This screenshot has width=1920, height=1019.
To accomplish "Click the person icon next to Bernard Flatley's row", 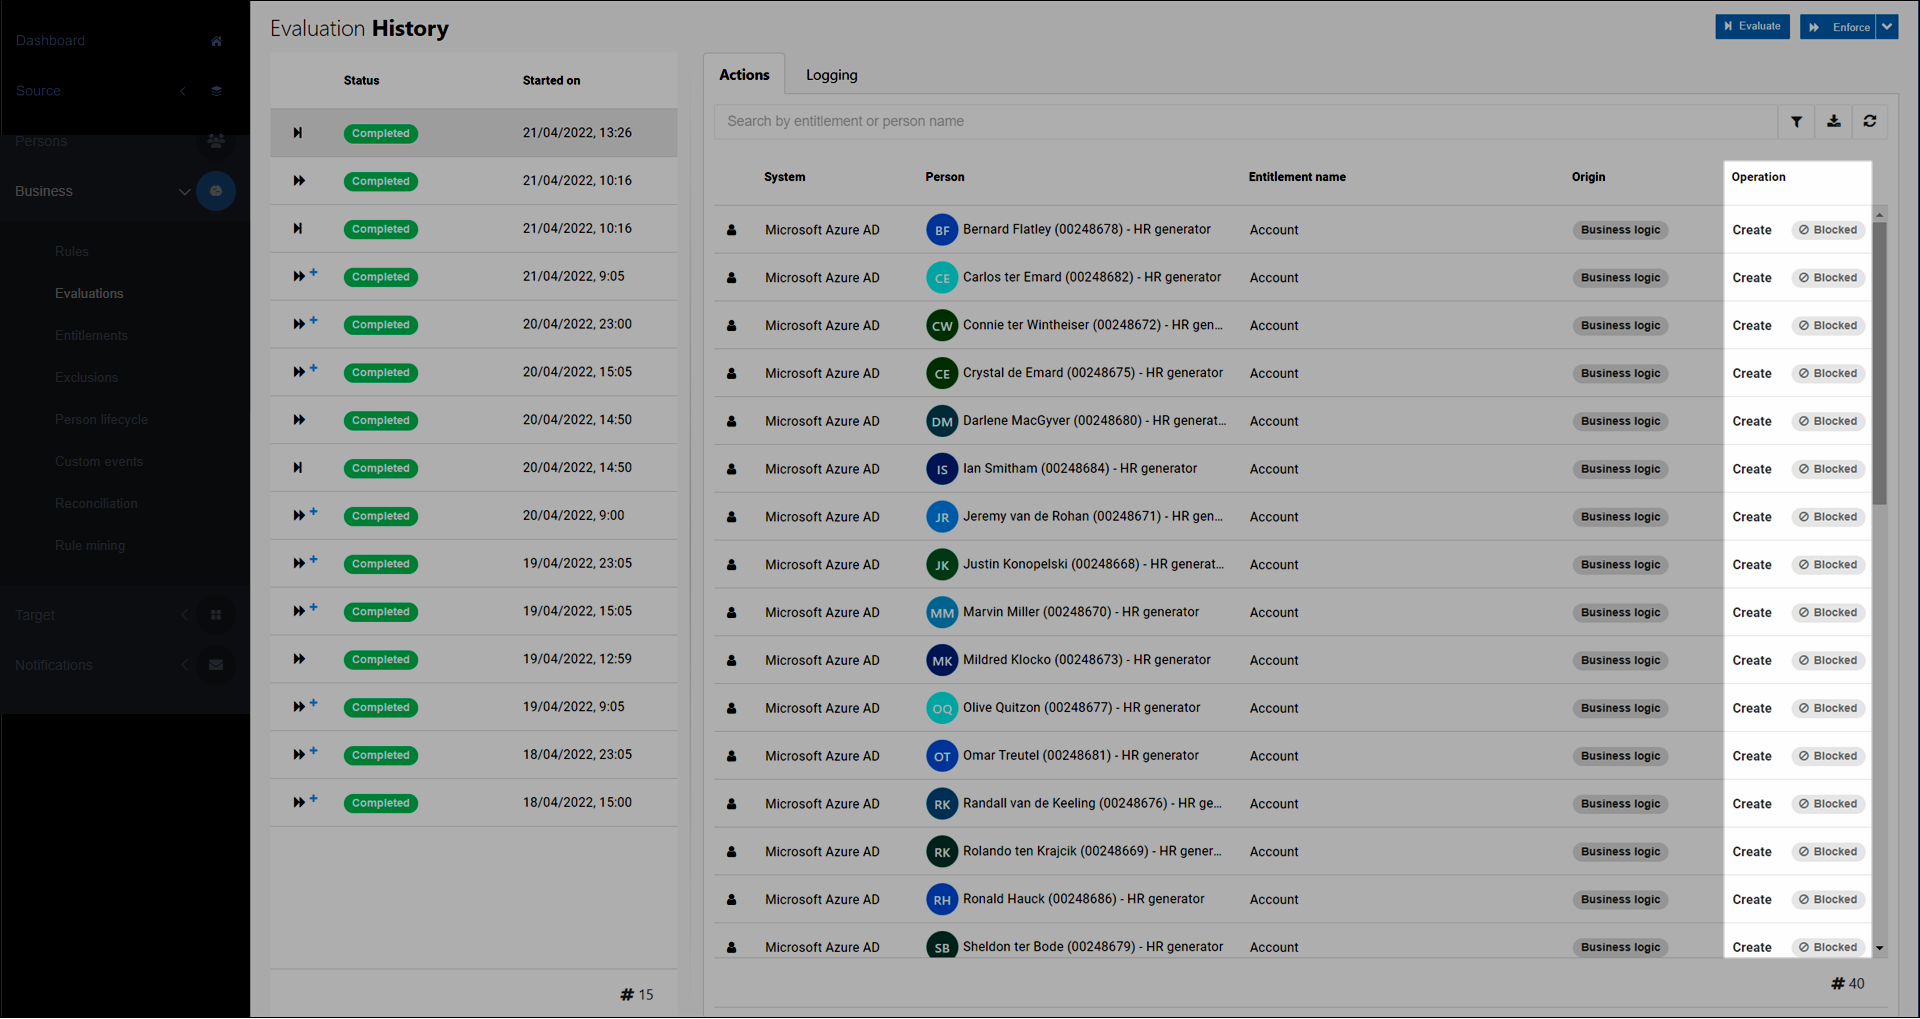I will point(732,229).
